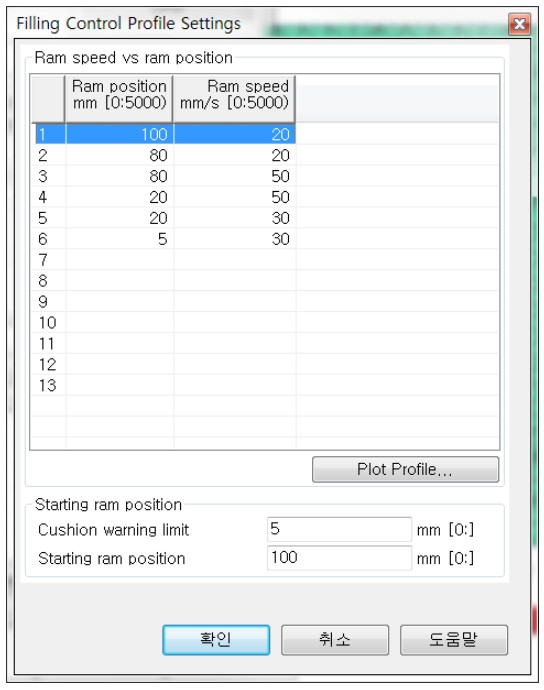Select row 13 header in the table
Image resolution: width=544 pixels, height=690 pixels.
(x=48, y=385)
